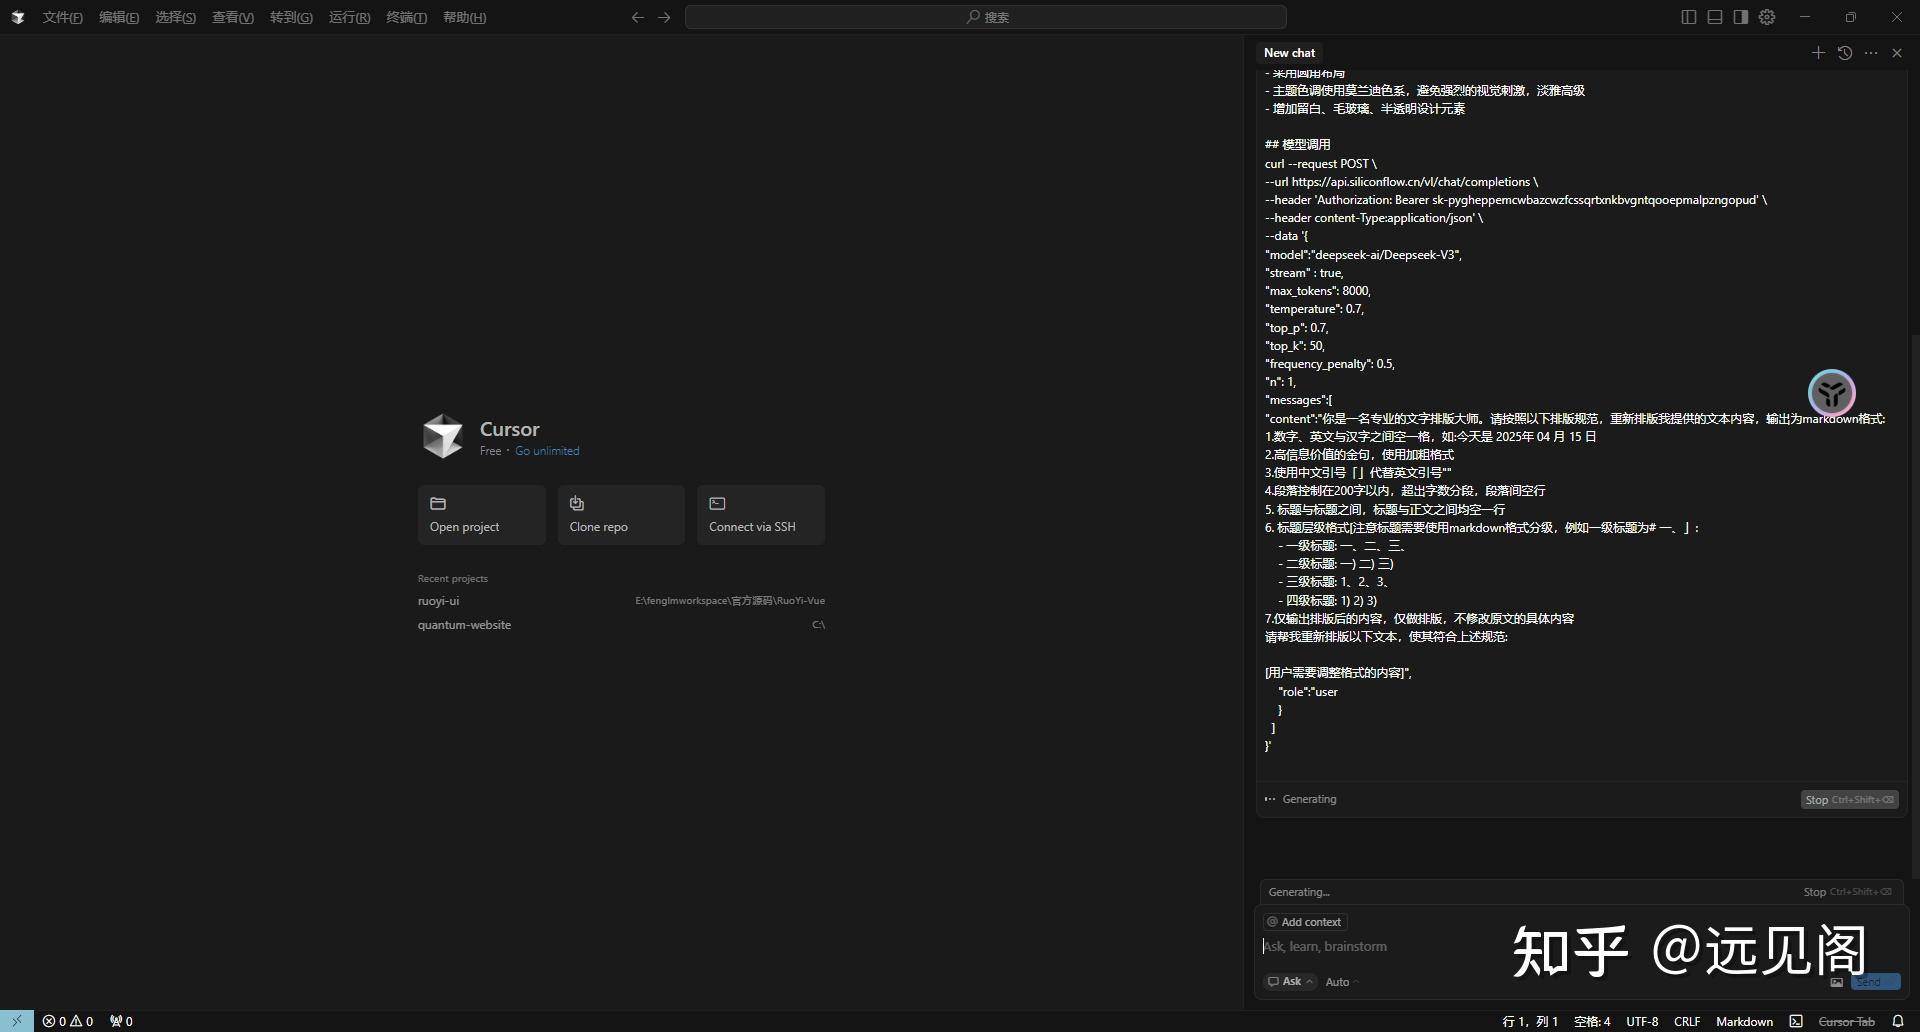This screenshot has width=1920, height=1032.
Task: Click Add context button
Action: (x=1304, y=922)
